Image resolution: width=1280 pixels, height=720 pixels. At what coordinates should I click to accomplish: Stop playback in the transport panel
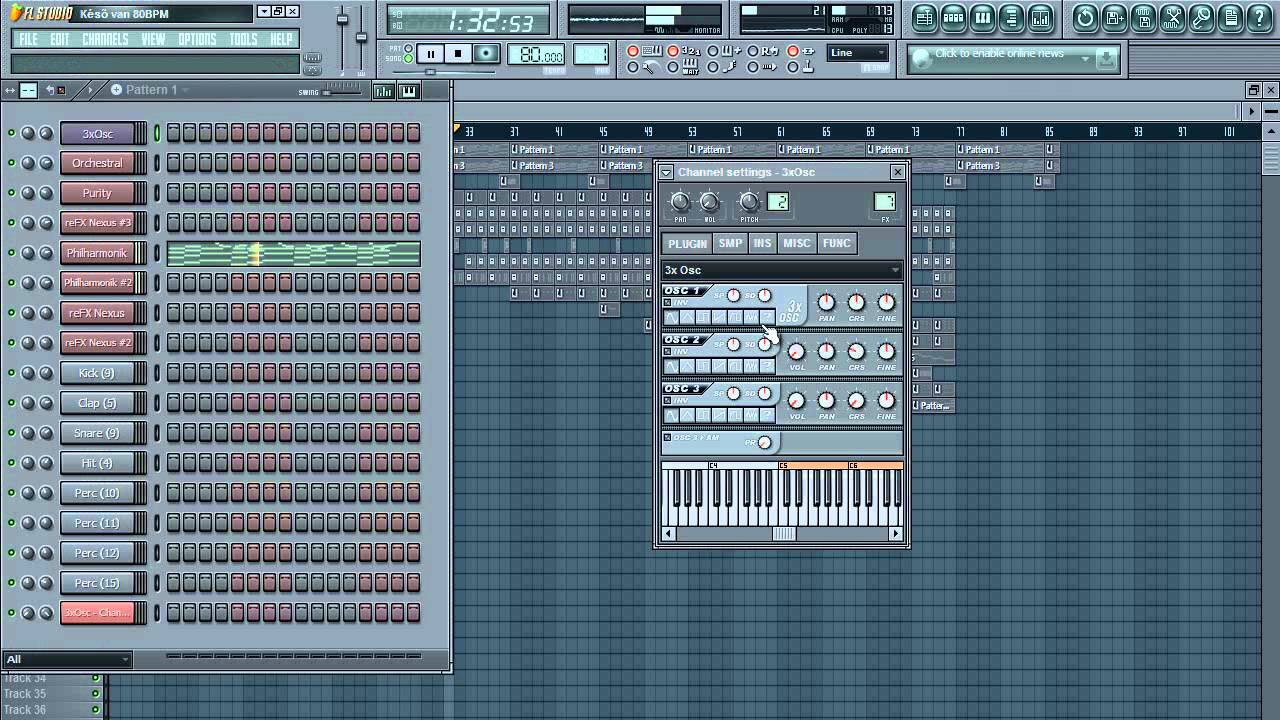(458, 54)
